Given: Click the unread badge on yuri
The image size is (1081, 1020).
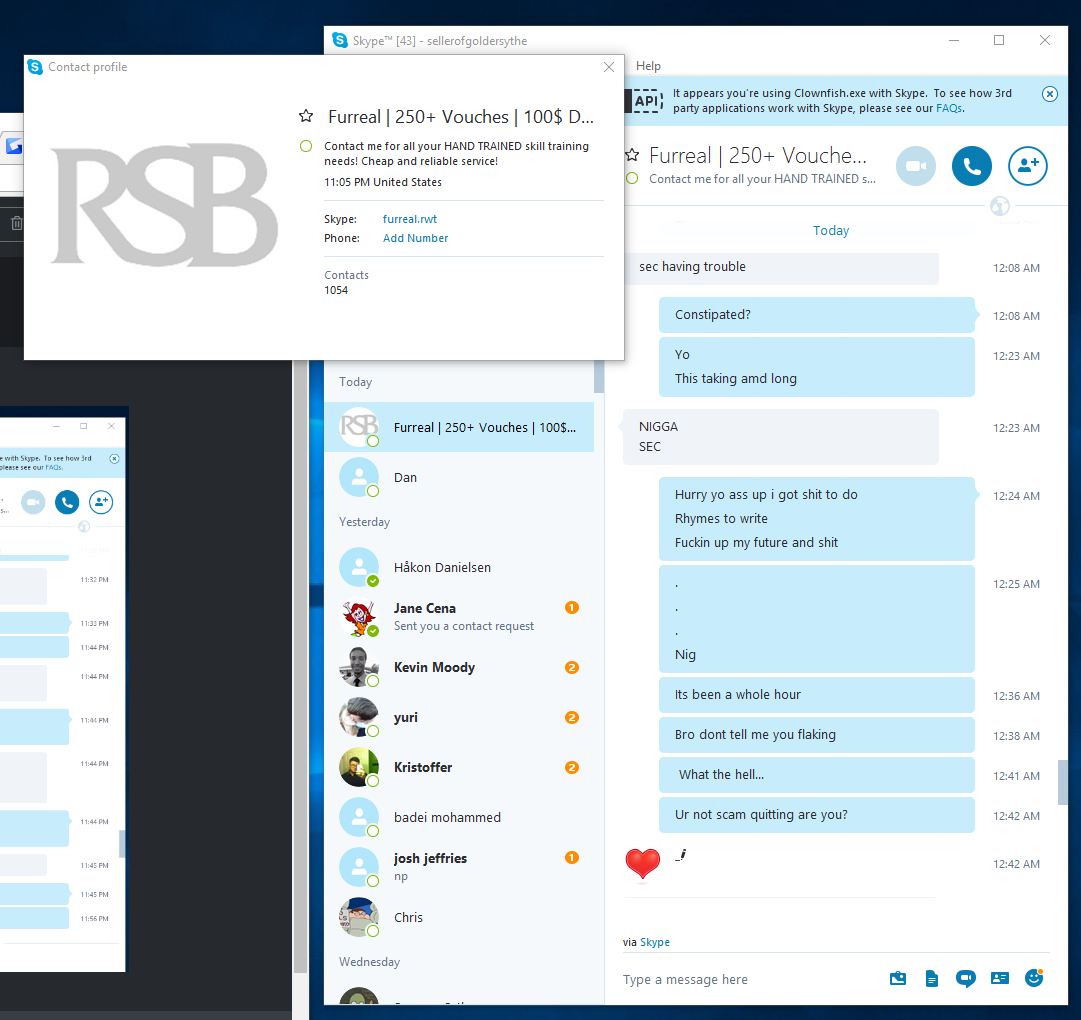Looking at the screenshot, I should point(572,717).
